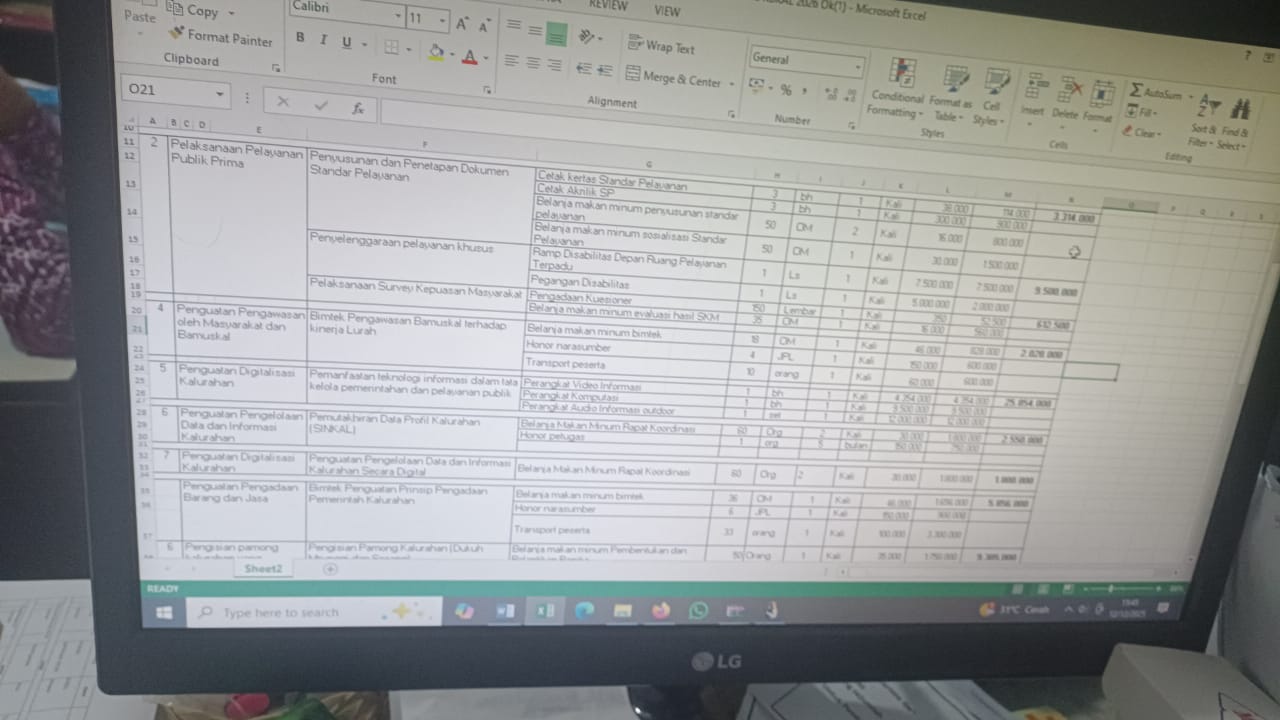Apply the yellow fill color bucket

pyautogui.click(x=436, y=51)
